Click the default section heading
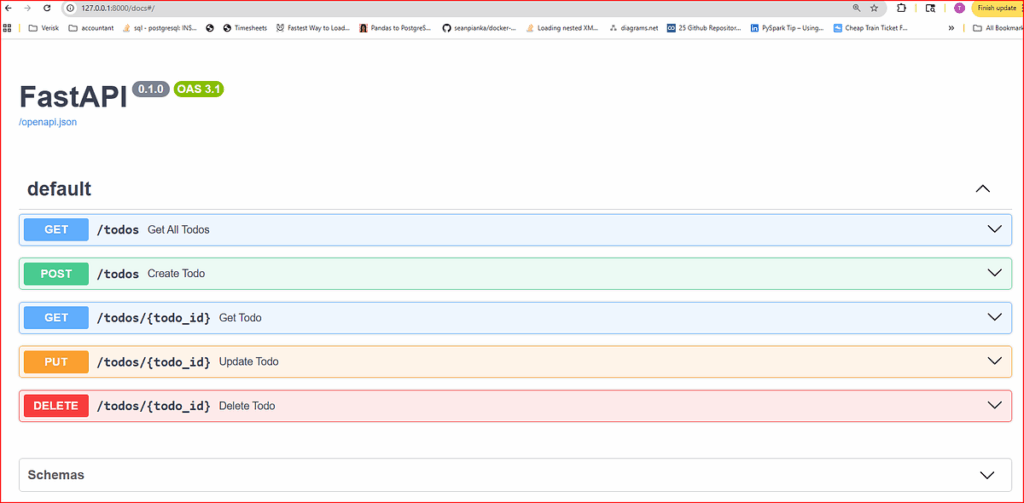The height and width of the screenshot is (503, 1024). (59, 189)
